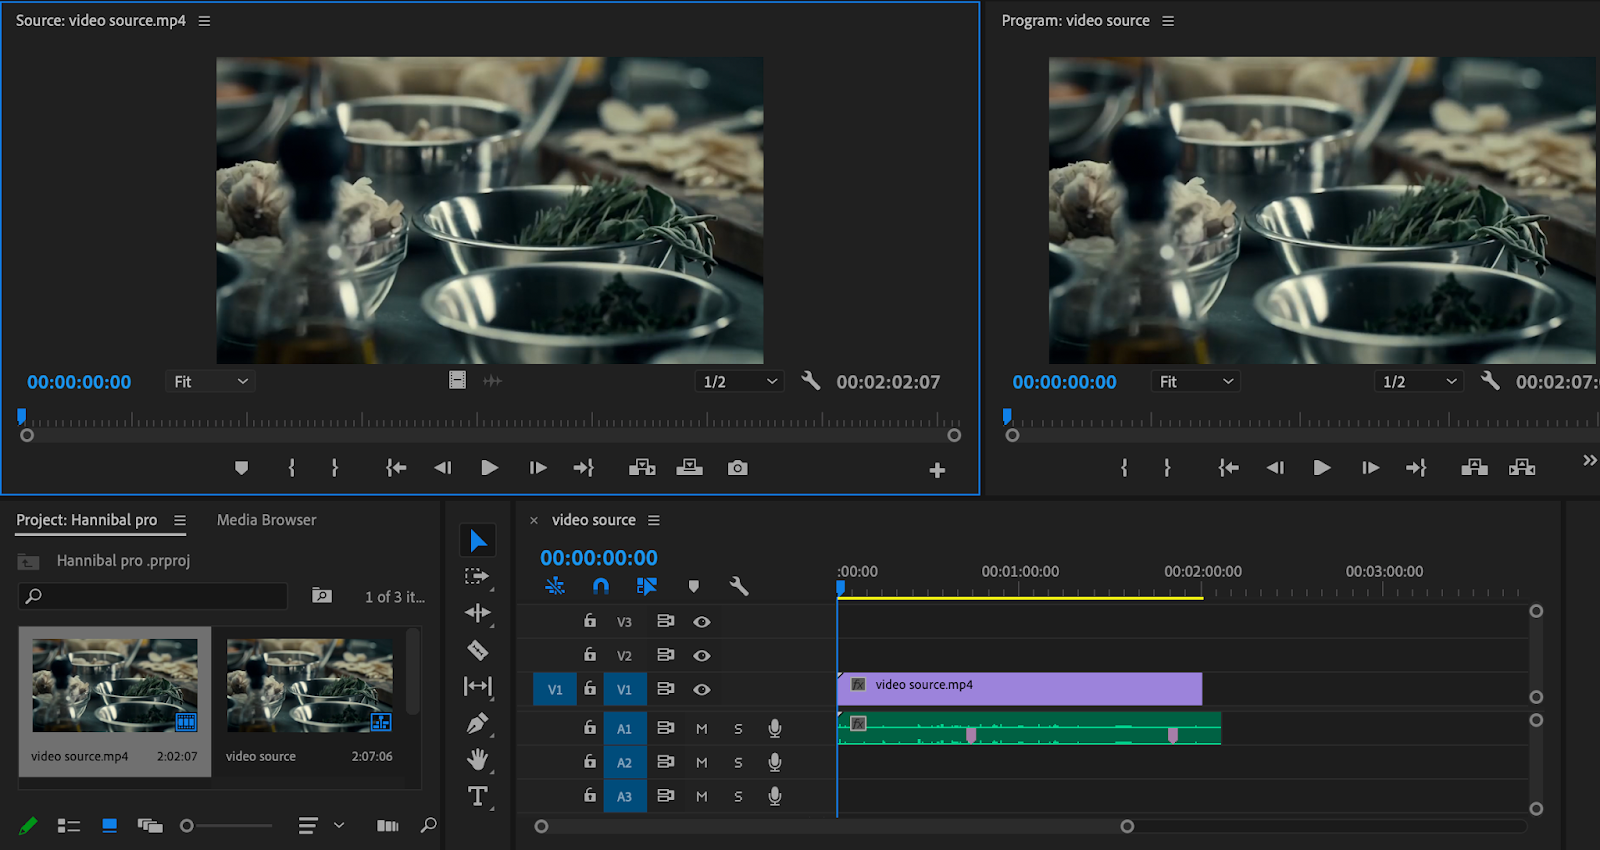
Task: Select the Pen tool
Action: point(478,723)
